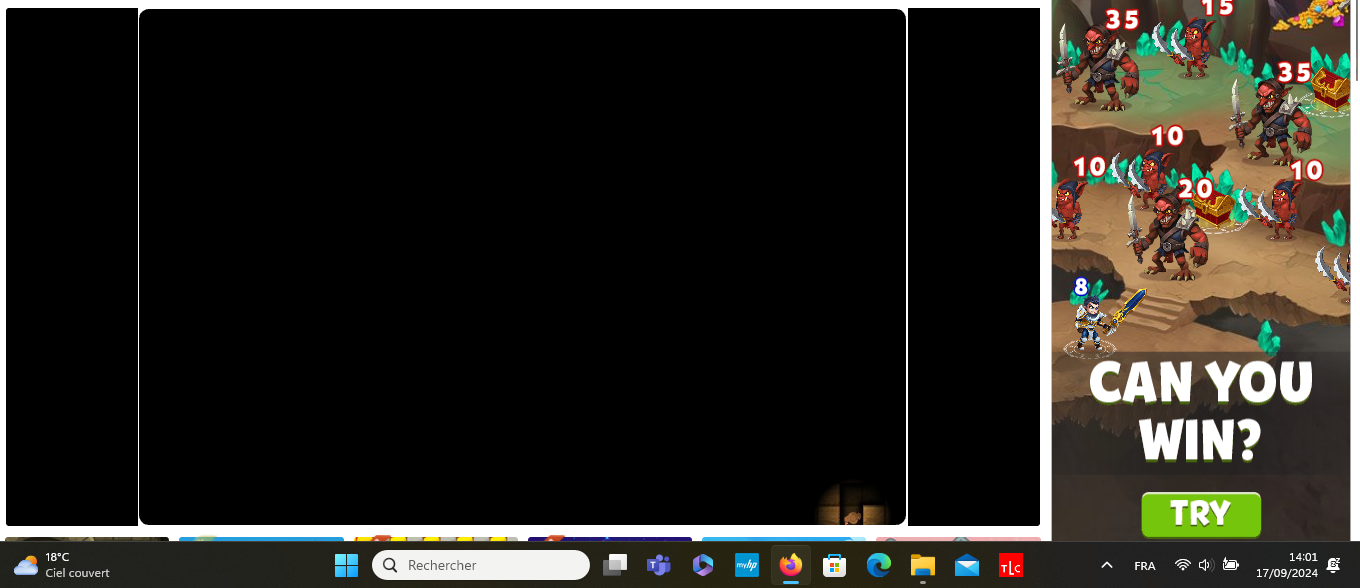The width and height of the screenshot is (1360, 588).
Task: Click the Rechercher search box
Action: click(x=481, y=565)
